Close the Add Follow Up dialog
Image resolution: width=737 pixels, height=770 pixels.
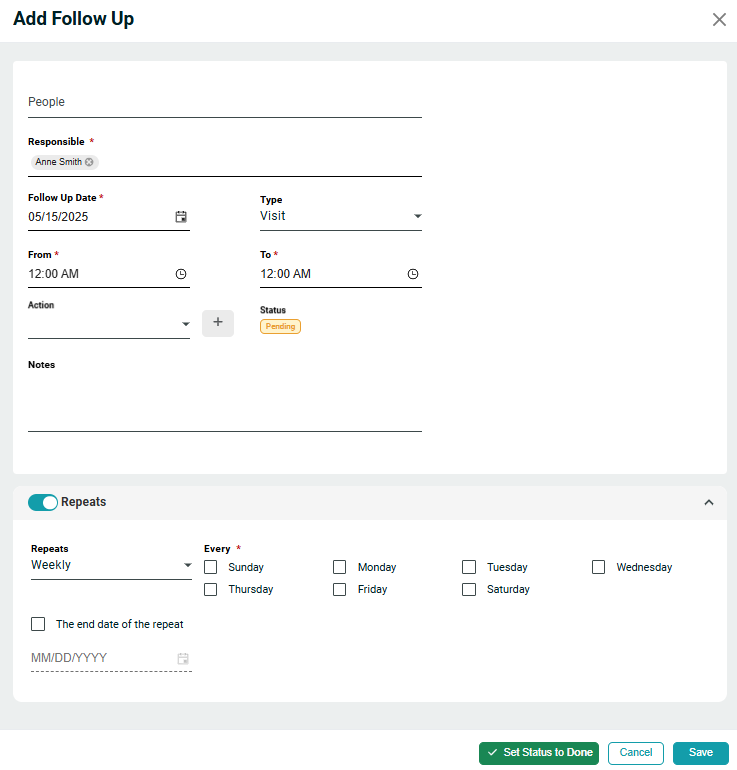pyautogui.click(x=719, y=19)
